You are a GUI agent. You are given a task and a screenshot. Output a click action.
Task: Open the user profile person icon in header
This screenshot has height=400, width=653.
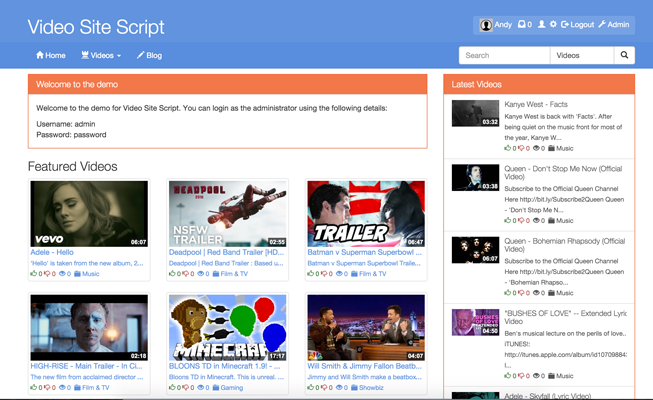(x=541, y=24)
